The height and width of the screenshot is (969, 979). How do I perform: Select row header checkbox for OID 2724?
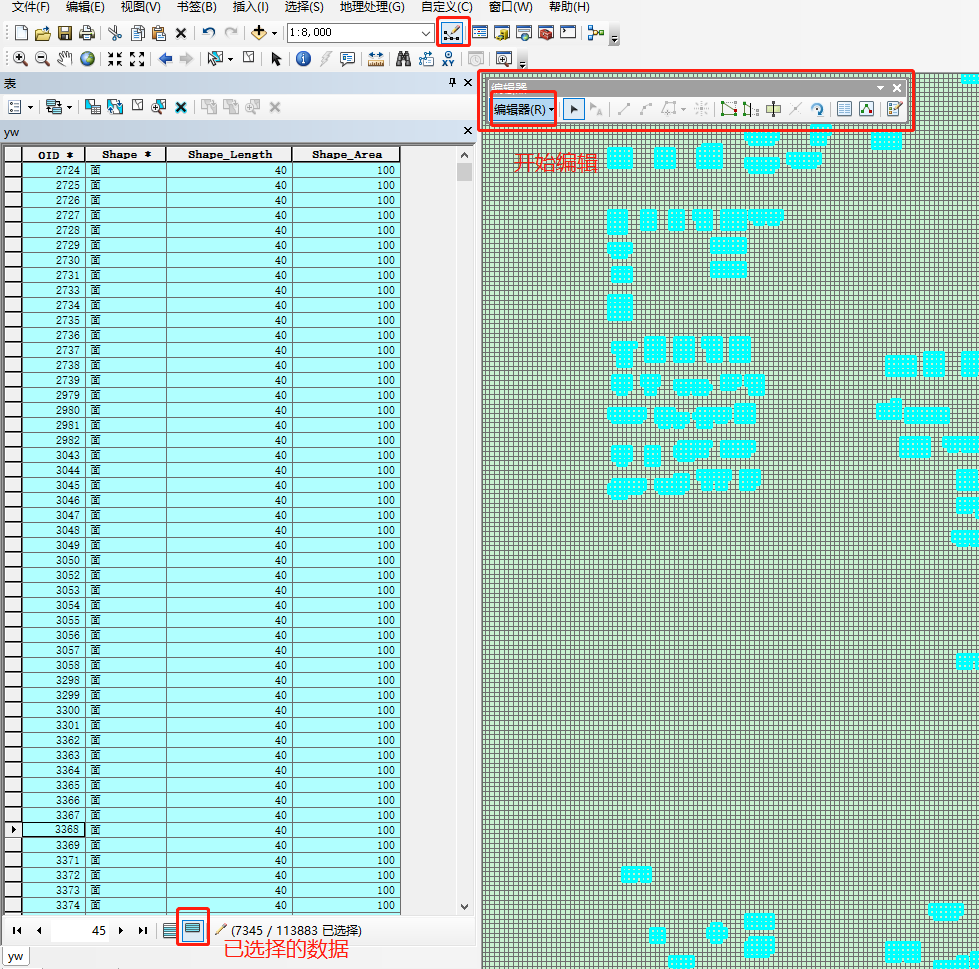13,170
